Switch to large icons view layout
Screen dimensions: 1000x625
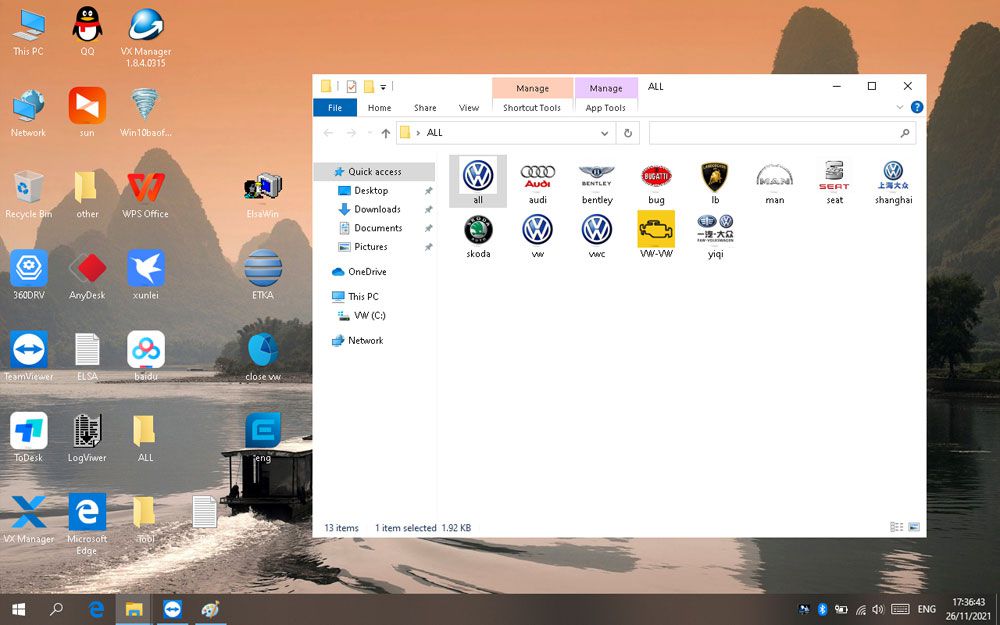pyautogui.click(x=914, y=527)
